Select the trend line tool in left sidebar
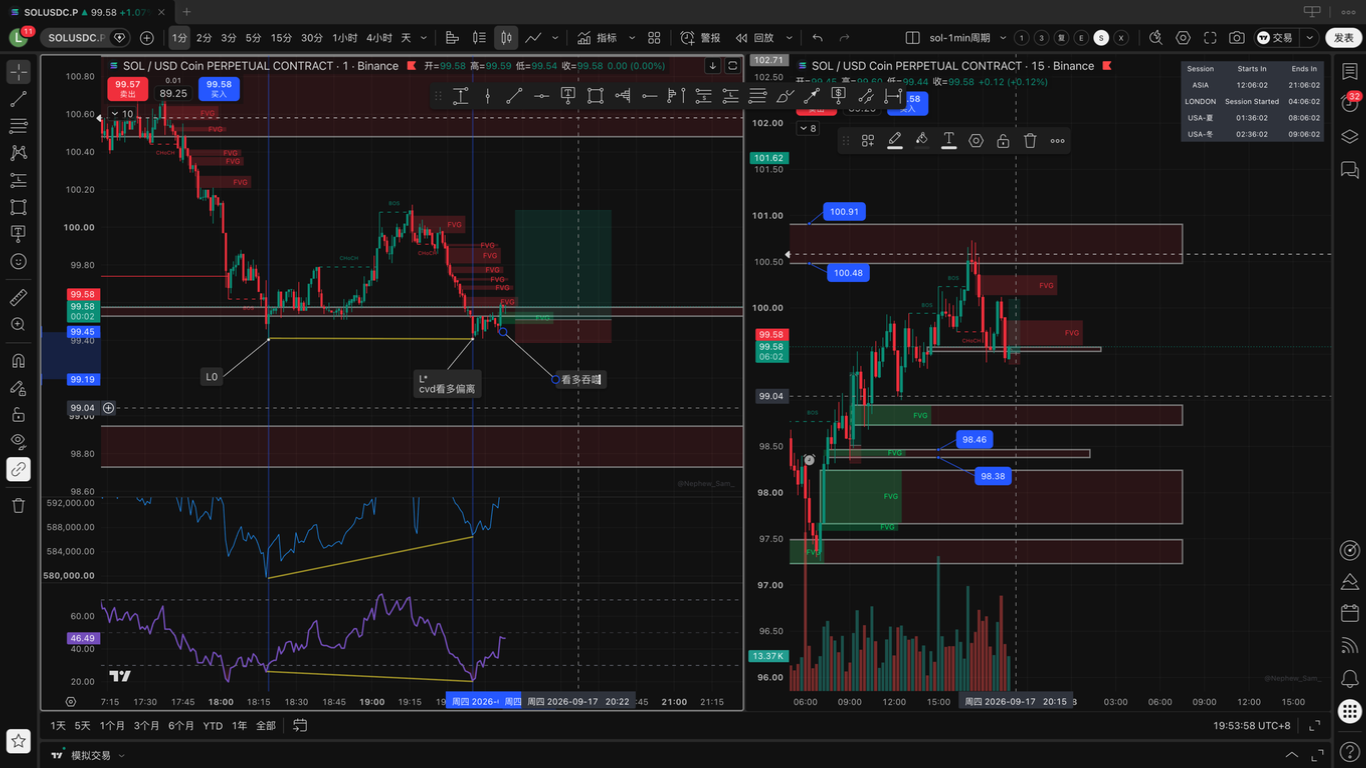This screenshot has width=1366, height=768. [x=18, y=99]
